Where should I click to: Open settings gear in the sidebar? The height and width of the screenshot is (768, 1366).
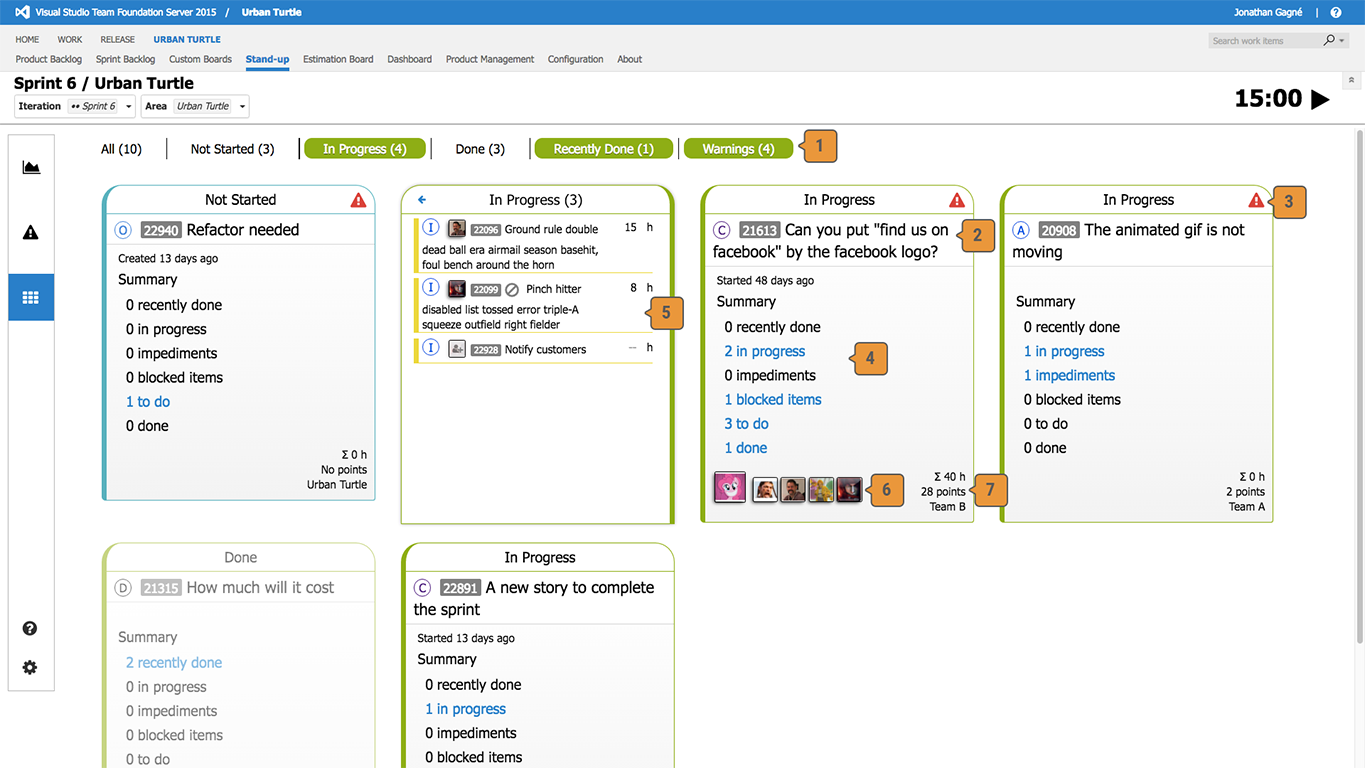(30, 667)
